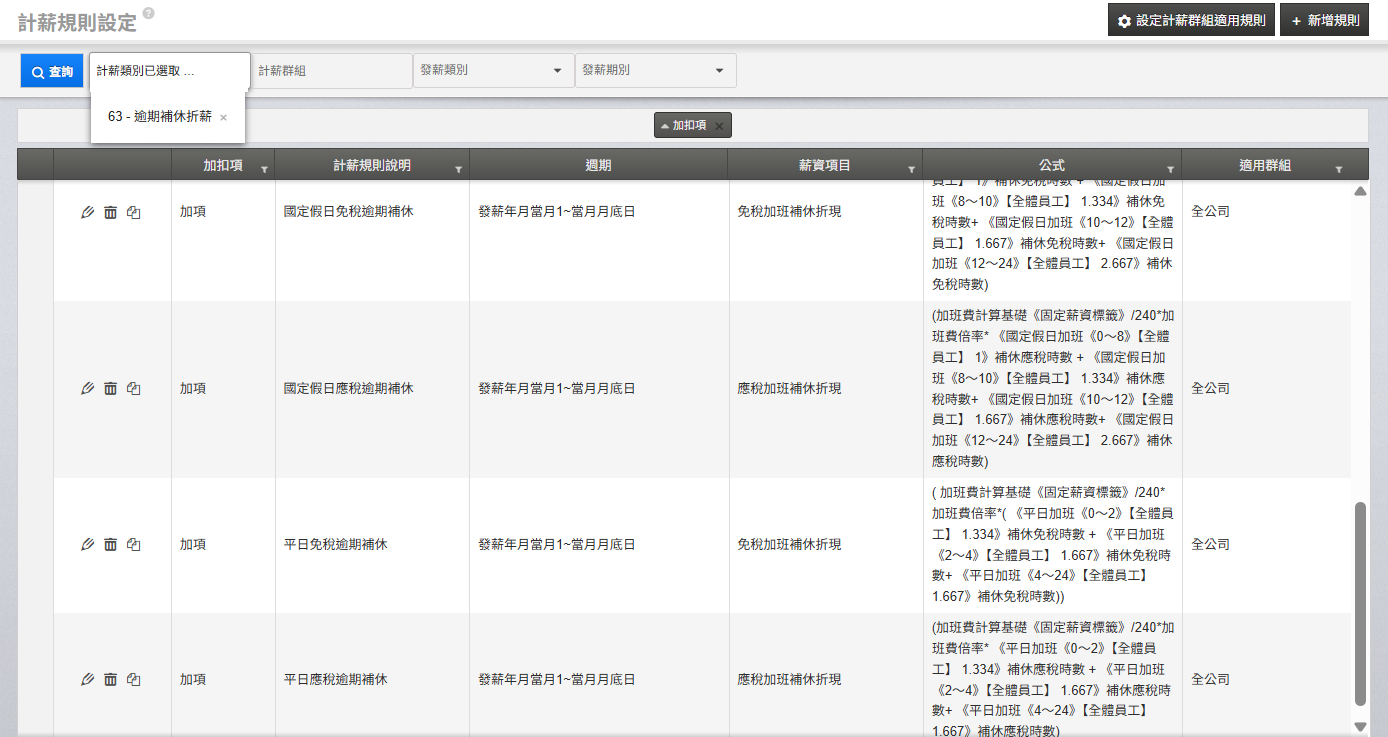The height and width of the screenshot is (737, 1388).
Task: Click the copy icon for 平日免稅逾期補休
Action: coord(134,545)
